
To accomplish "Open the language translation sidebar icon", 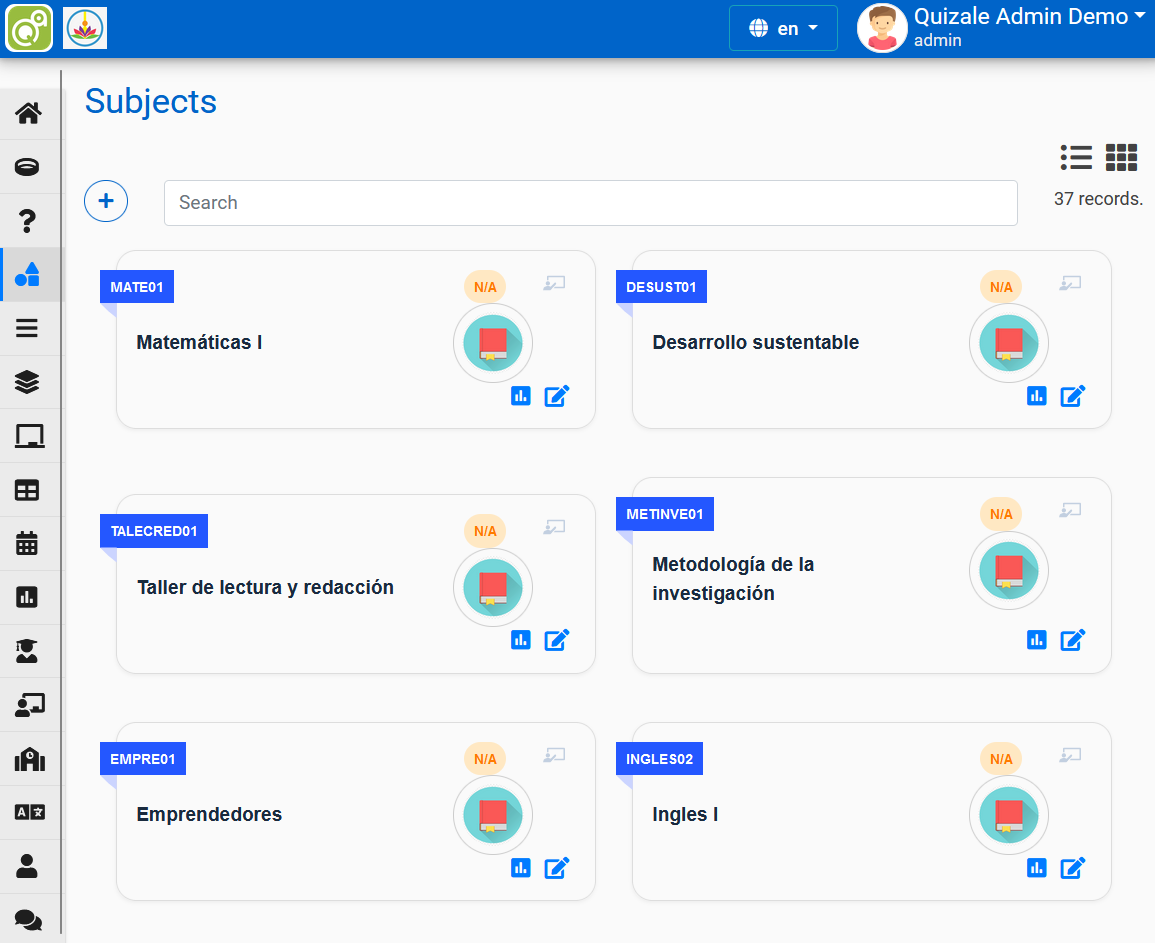I will click(x=28, y=812).
